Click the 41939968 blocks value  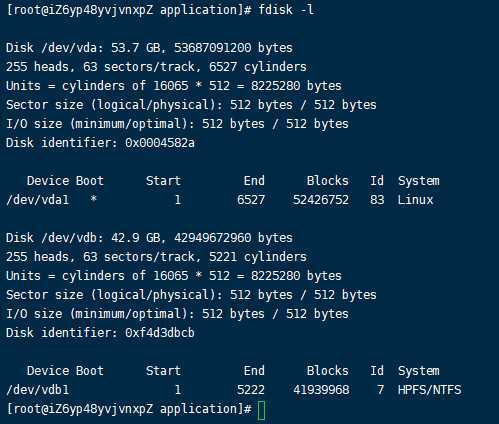[321, 390]
